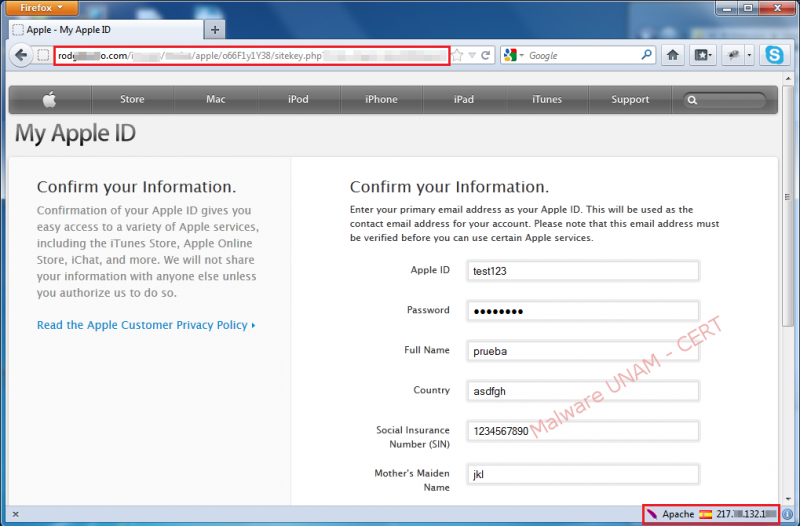Image resolution: width=800 pixels, height=526 pixels.
Task: Expand the add-on icon dropdown arrow
Action: click(749, 55)
